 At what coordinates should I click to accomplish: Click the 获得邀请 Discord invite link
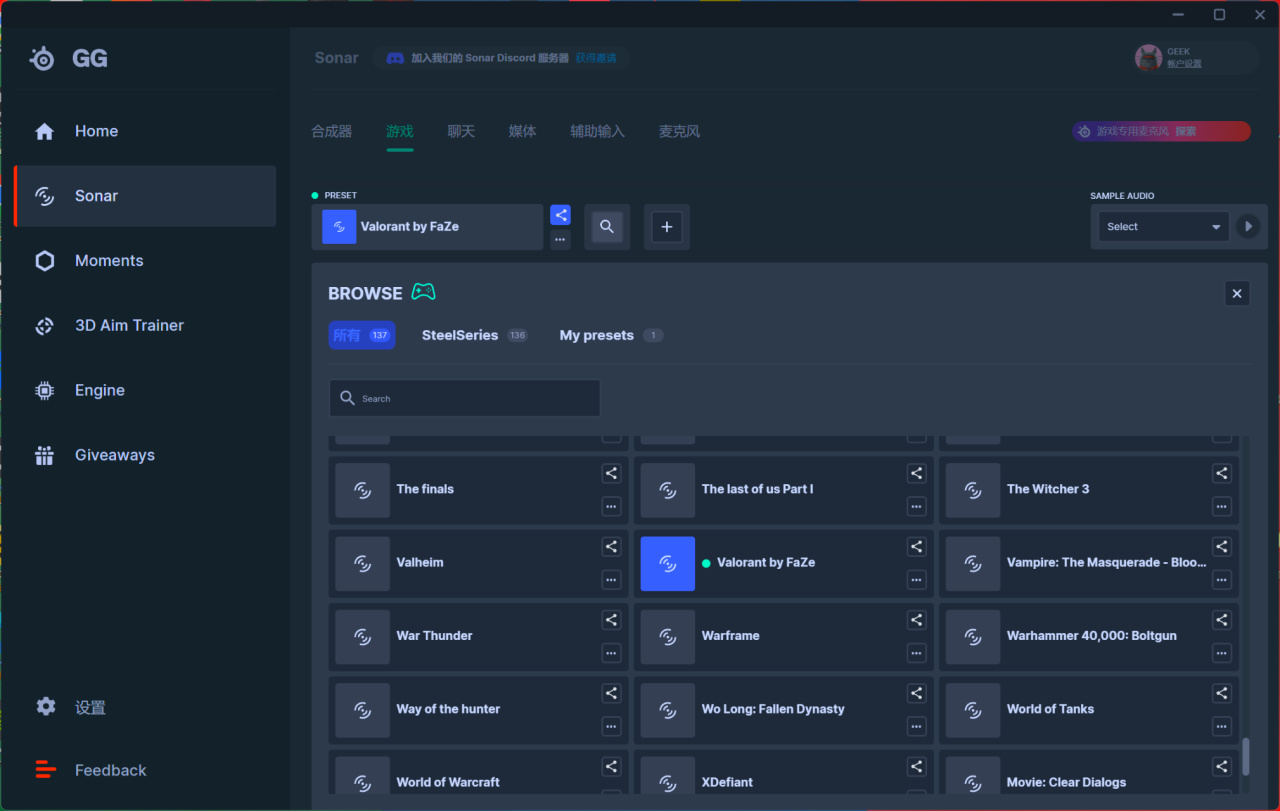(x=596, y=58)
